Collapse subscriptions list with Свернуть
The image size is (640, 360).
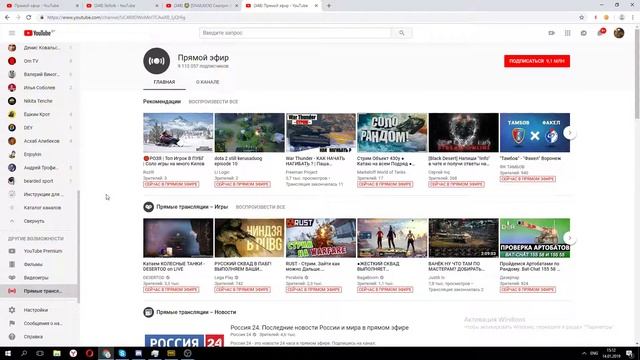(39, 221)
